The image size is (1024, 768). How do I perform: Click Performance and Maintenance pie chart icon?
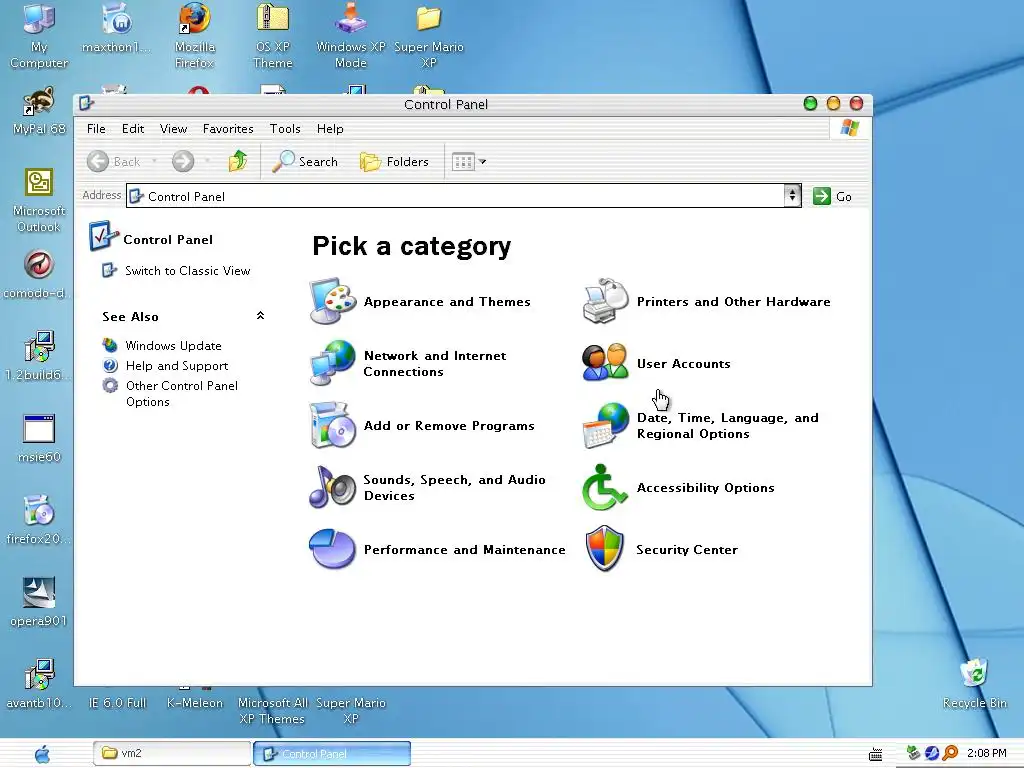coord(332,549)
